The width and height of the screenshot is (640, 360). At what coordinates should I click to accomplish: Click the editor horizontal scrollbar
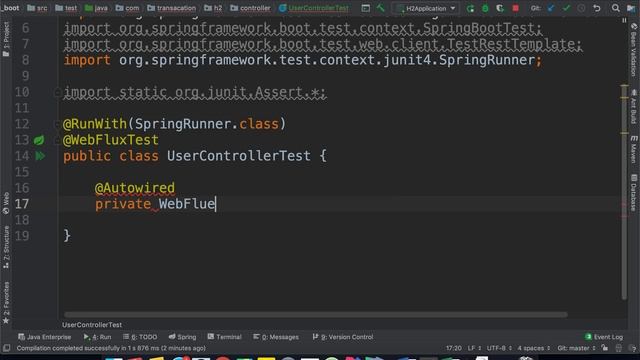click(x=315, y=315)
